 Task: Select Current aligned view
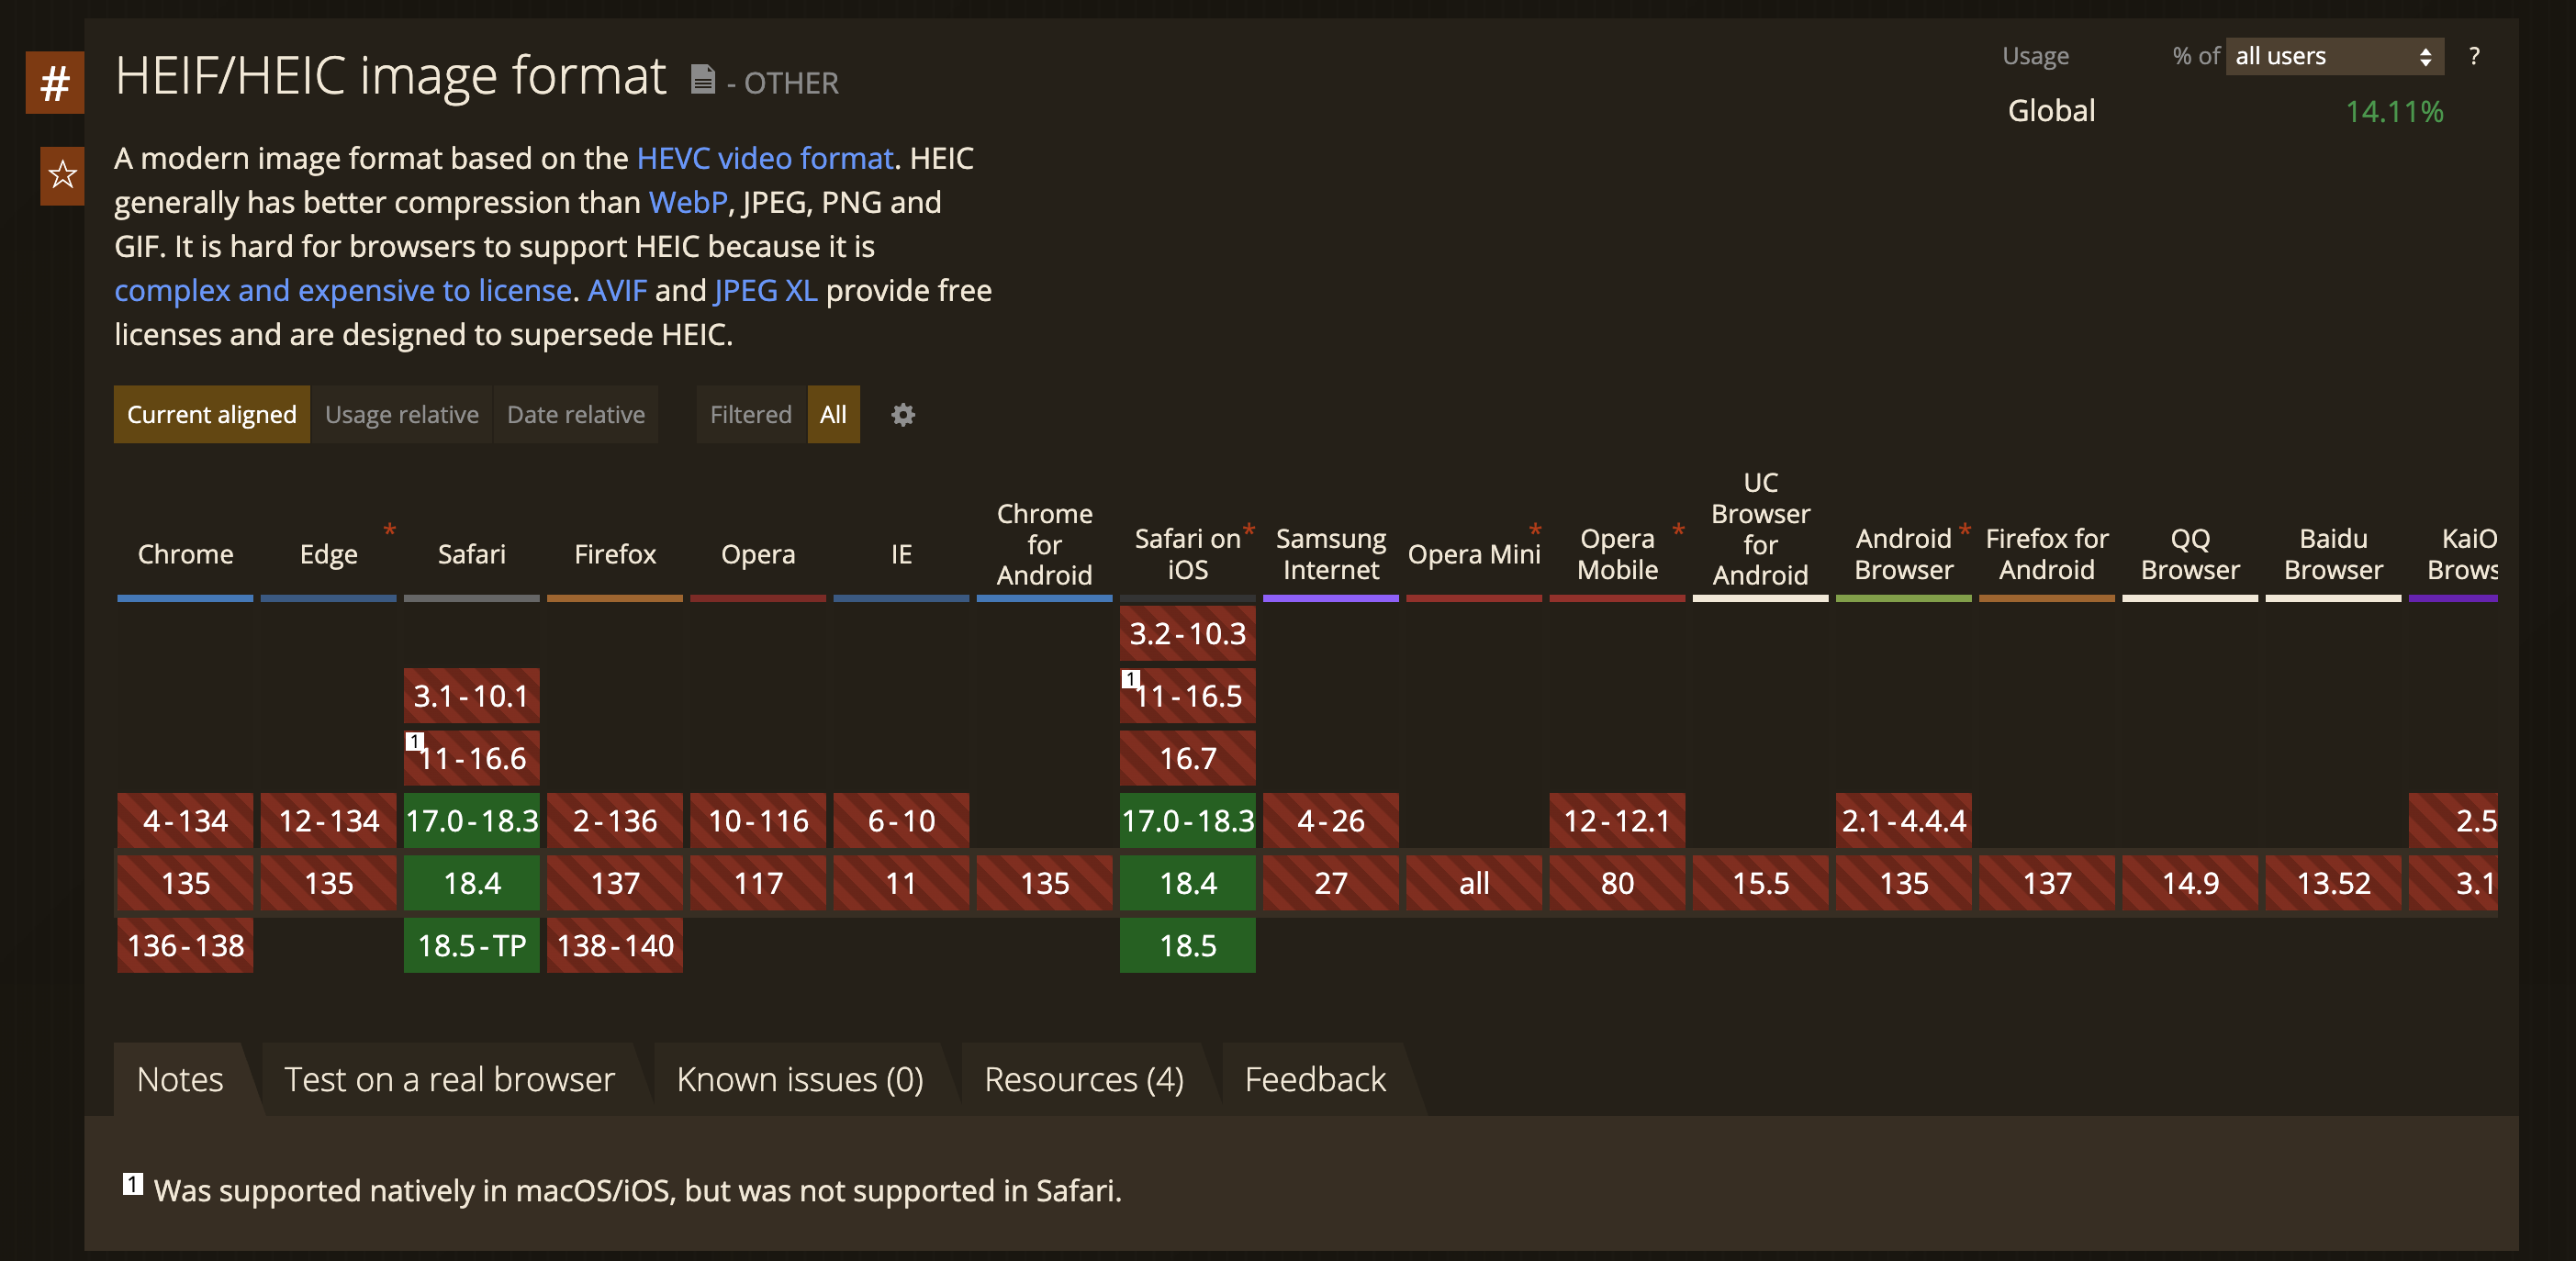coord(212,415)
